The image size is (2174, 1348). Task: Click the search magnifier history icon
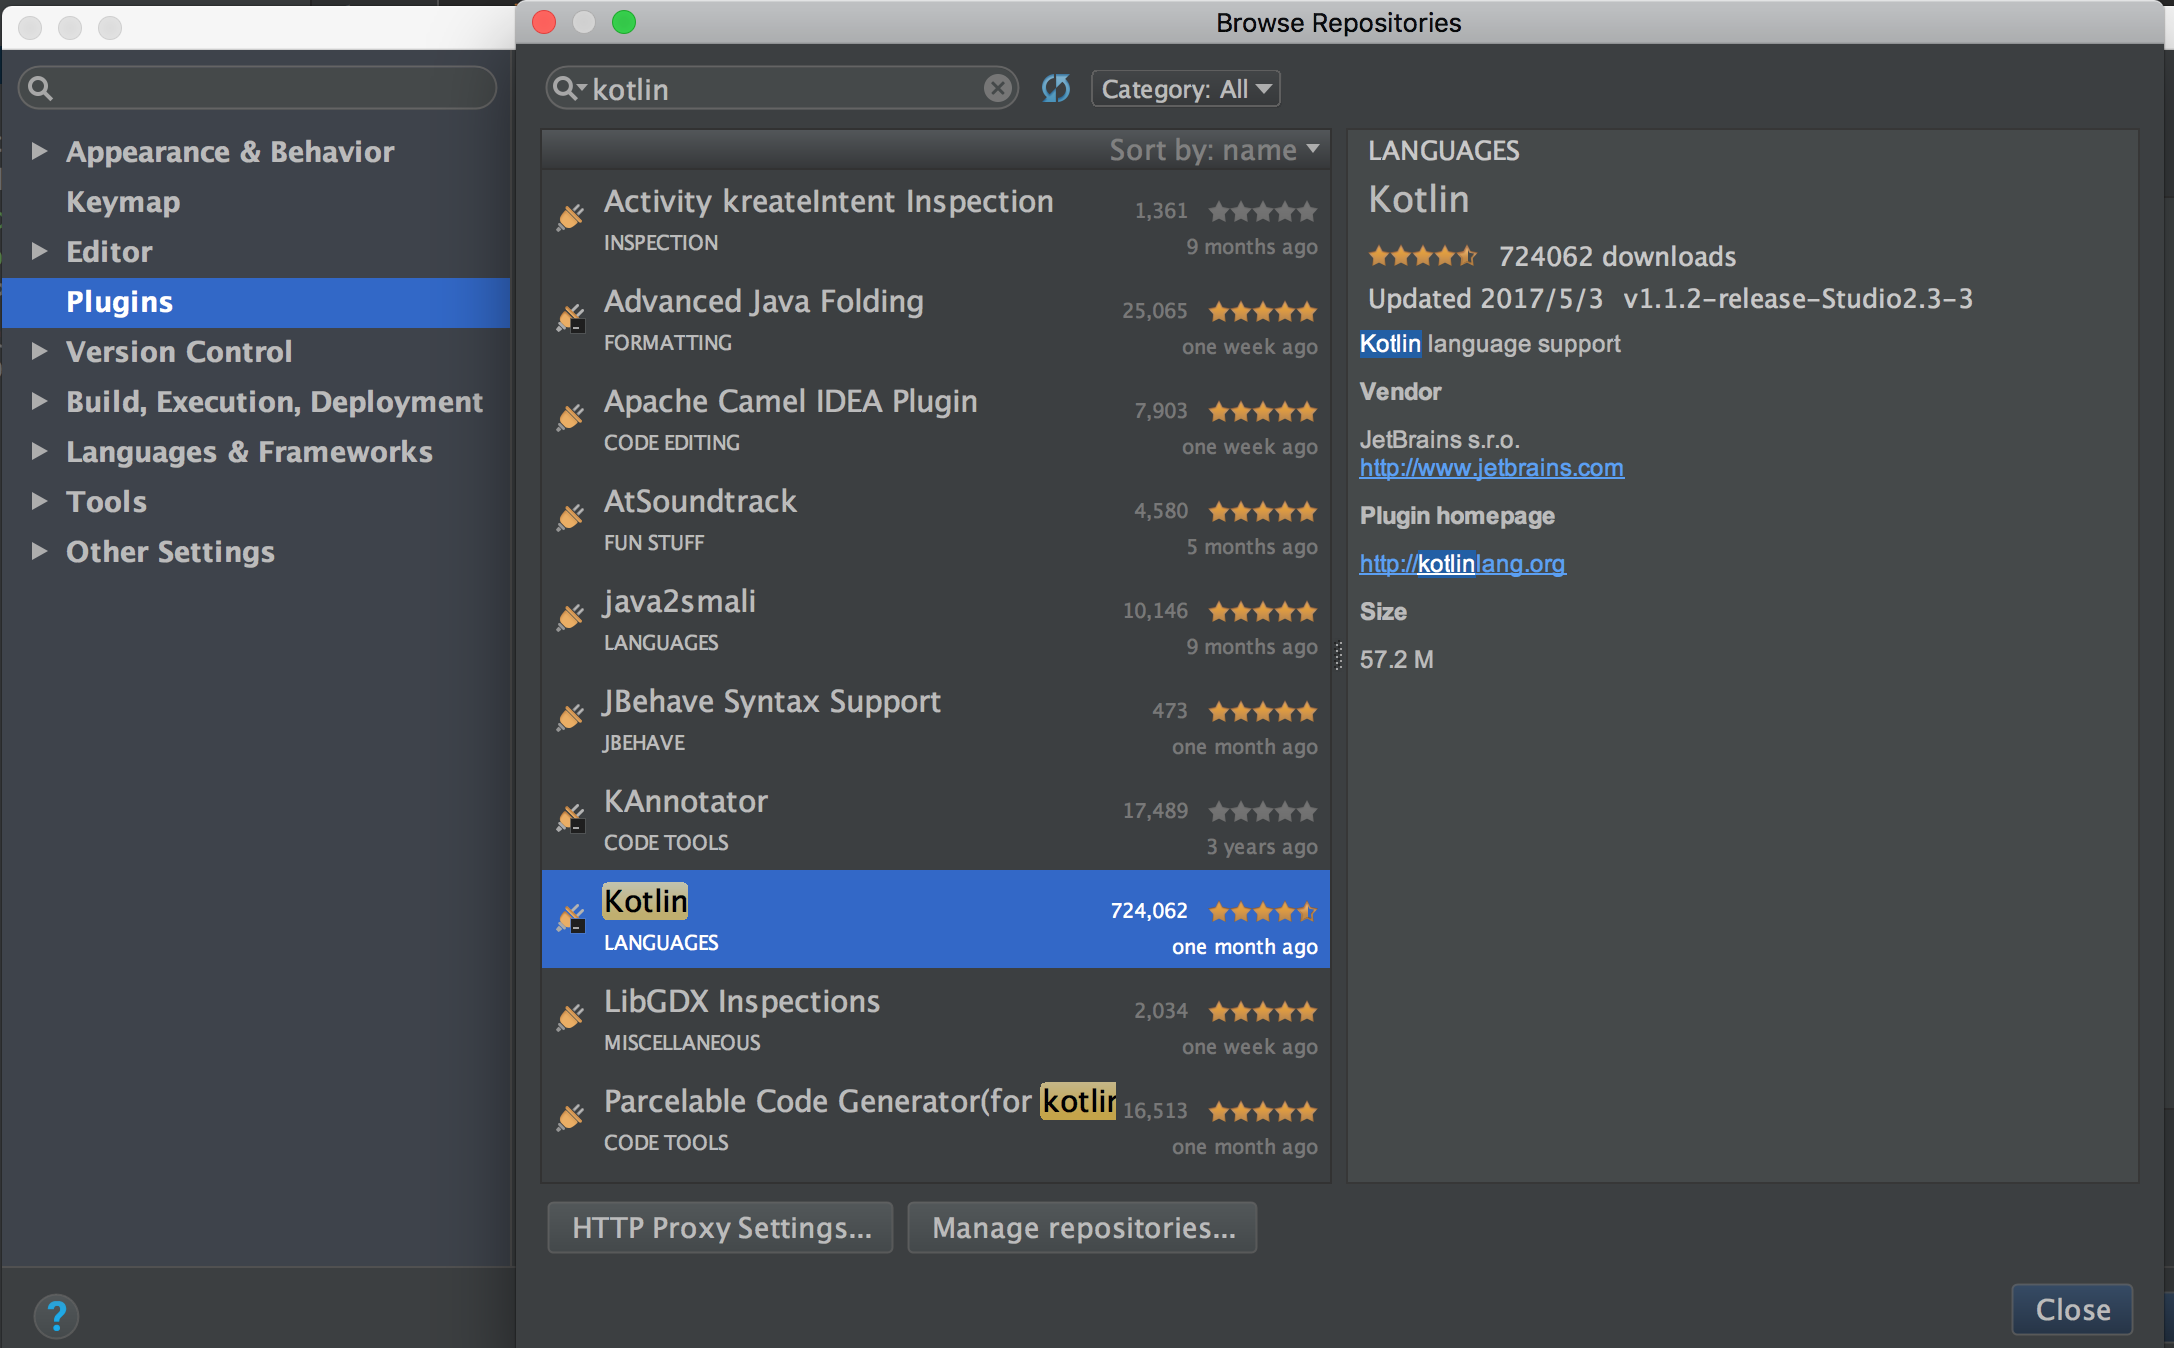568,88
